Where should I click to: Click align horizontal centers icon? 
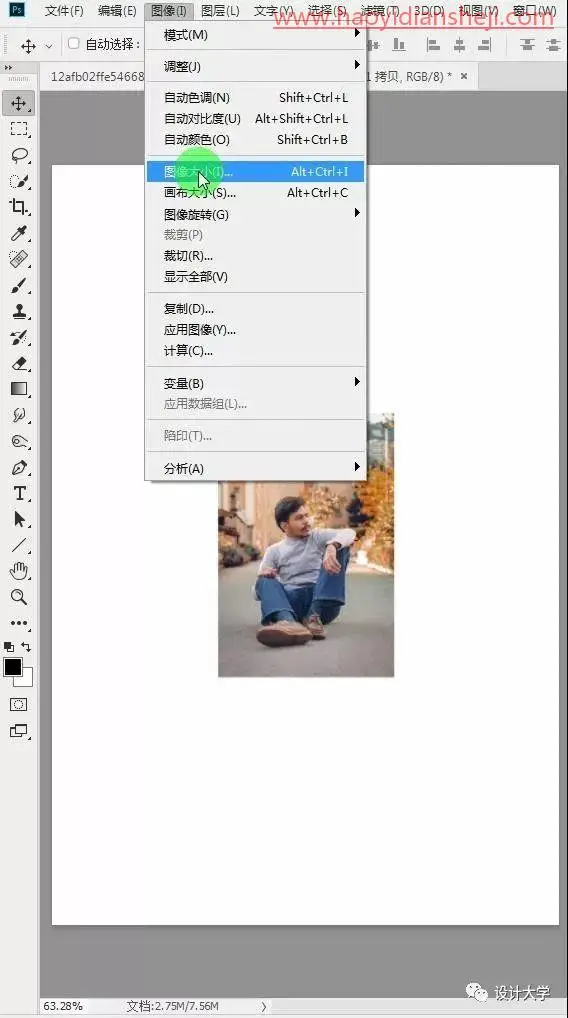coord(459,45)
